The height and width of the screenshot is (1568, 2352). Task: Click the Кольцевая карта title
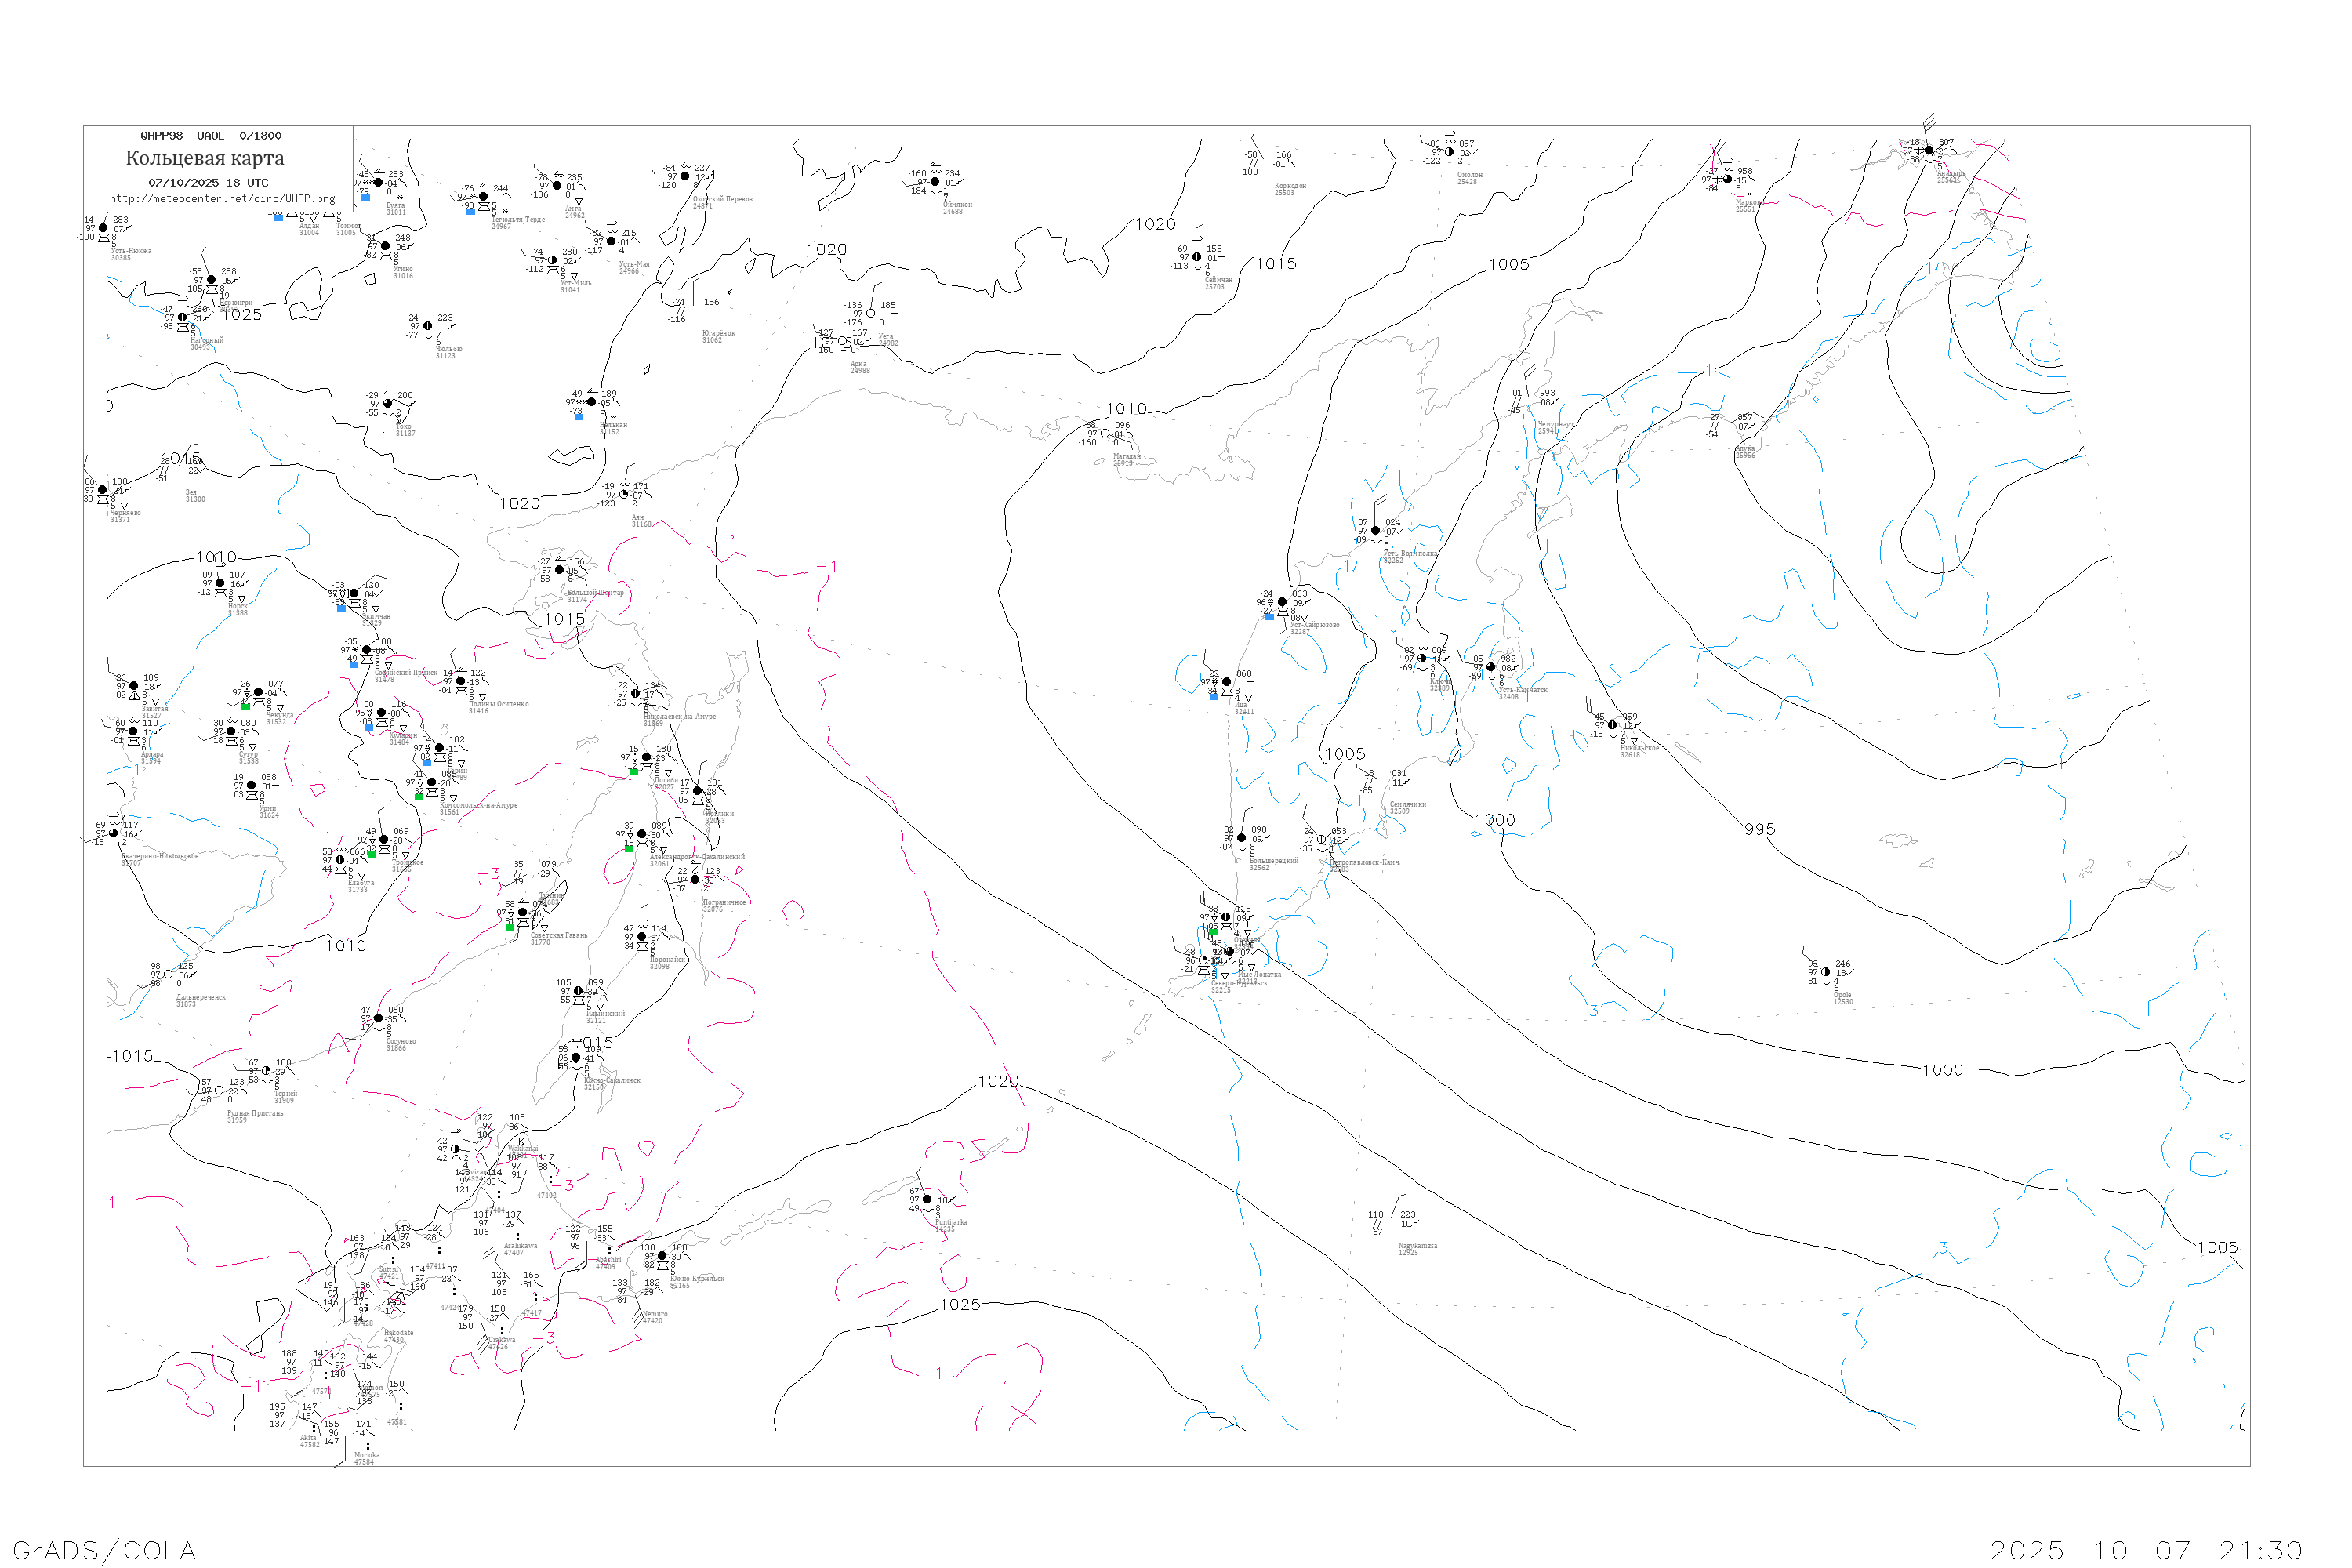205,158
